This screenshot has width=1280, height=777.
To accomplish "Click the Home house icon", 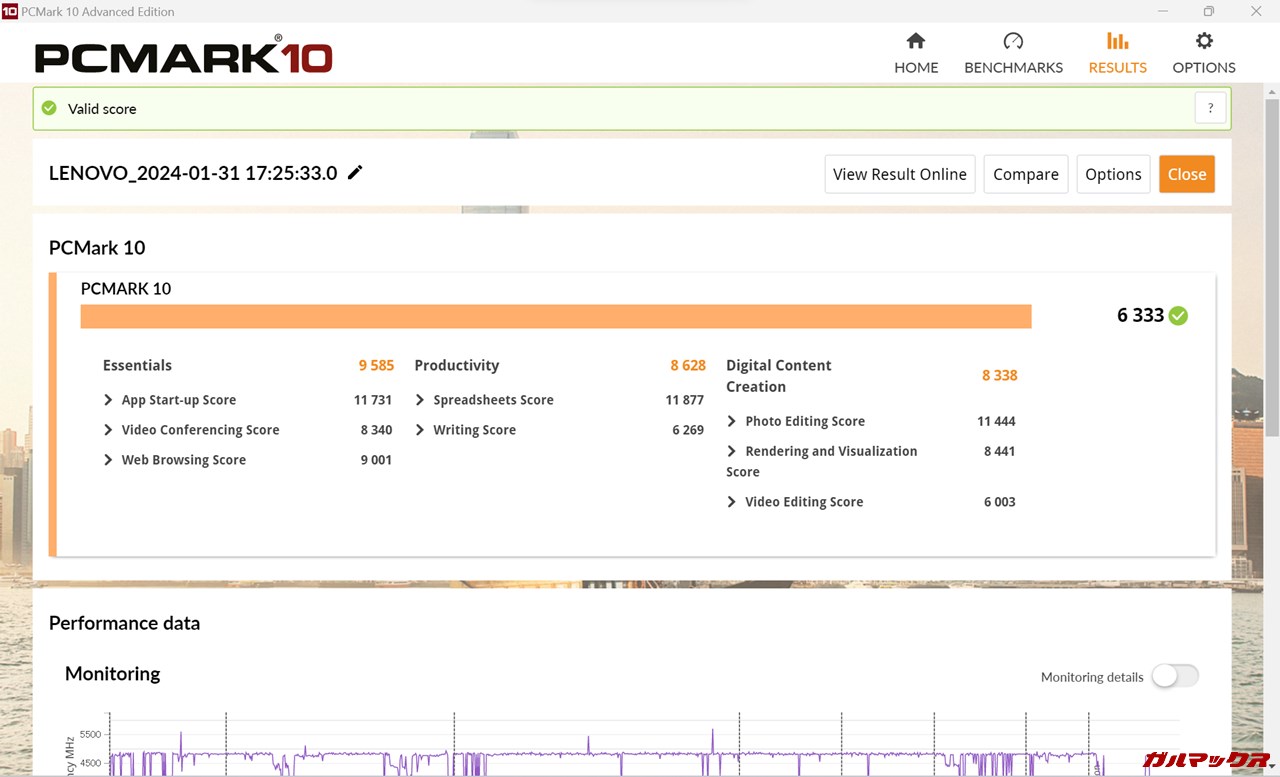I will (915, 41).
